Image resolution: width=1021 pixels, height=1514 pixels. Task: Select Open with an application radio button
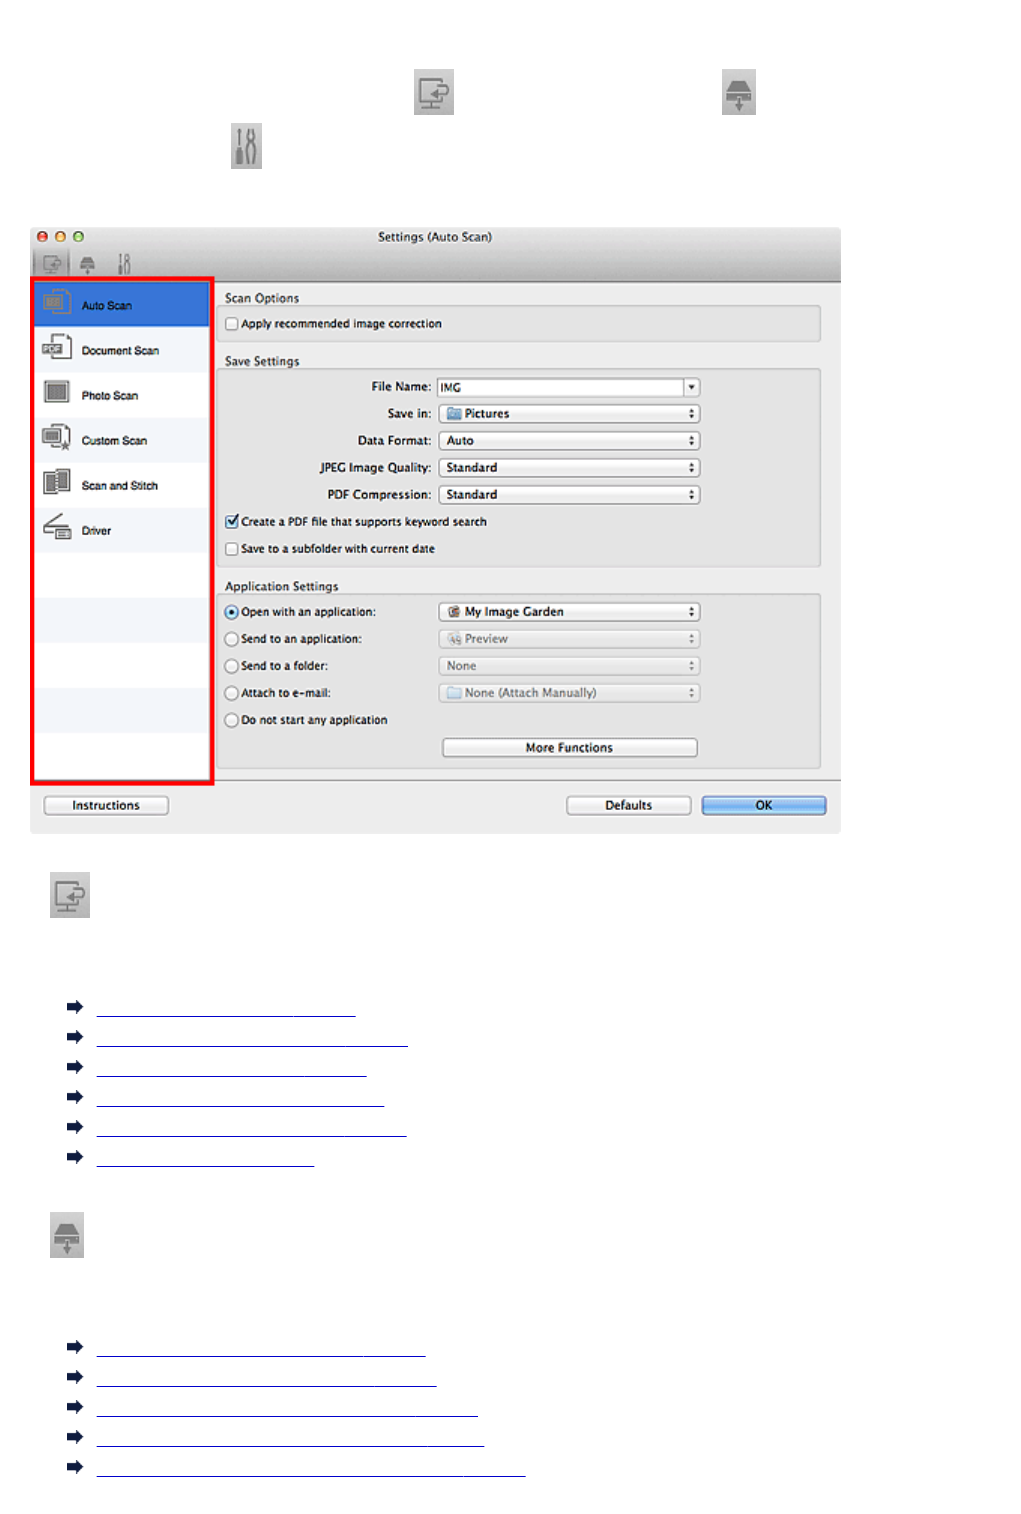[232, 612]
